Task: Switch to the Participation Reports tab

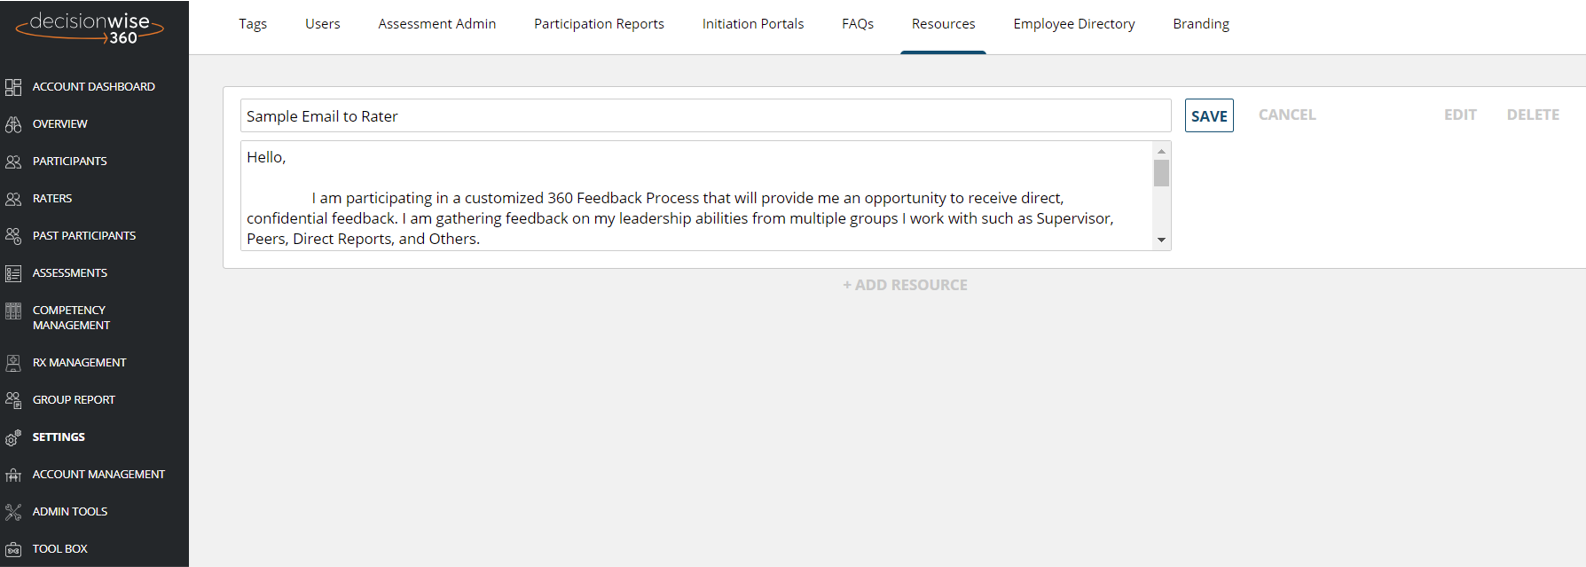Action: (599, 24)
